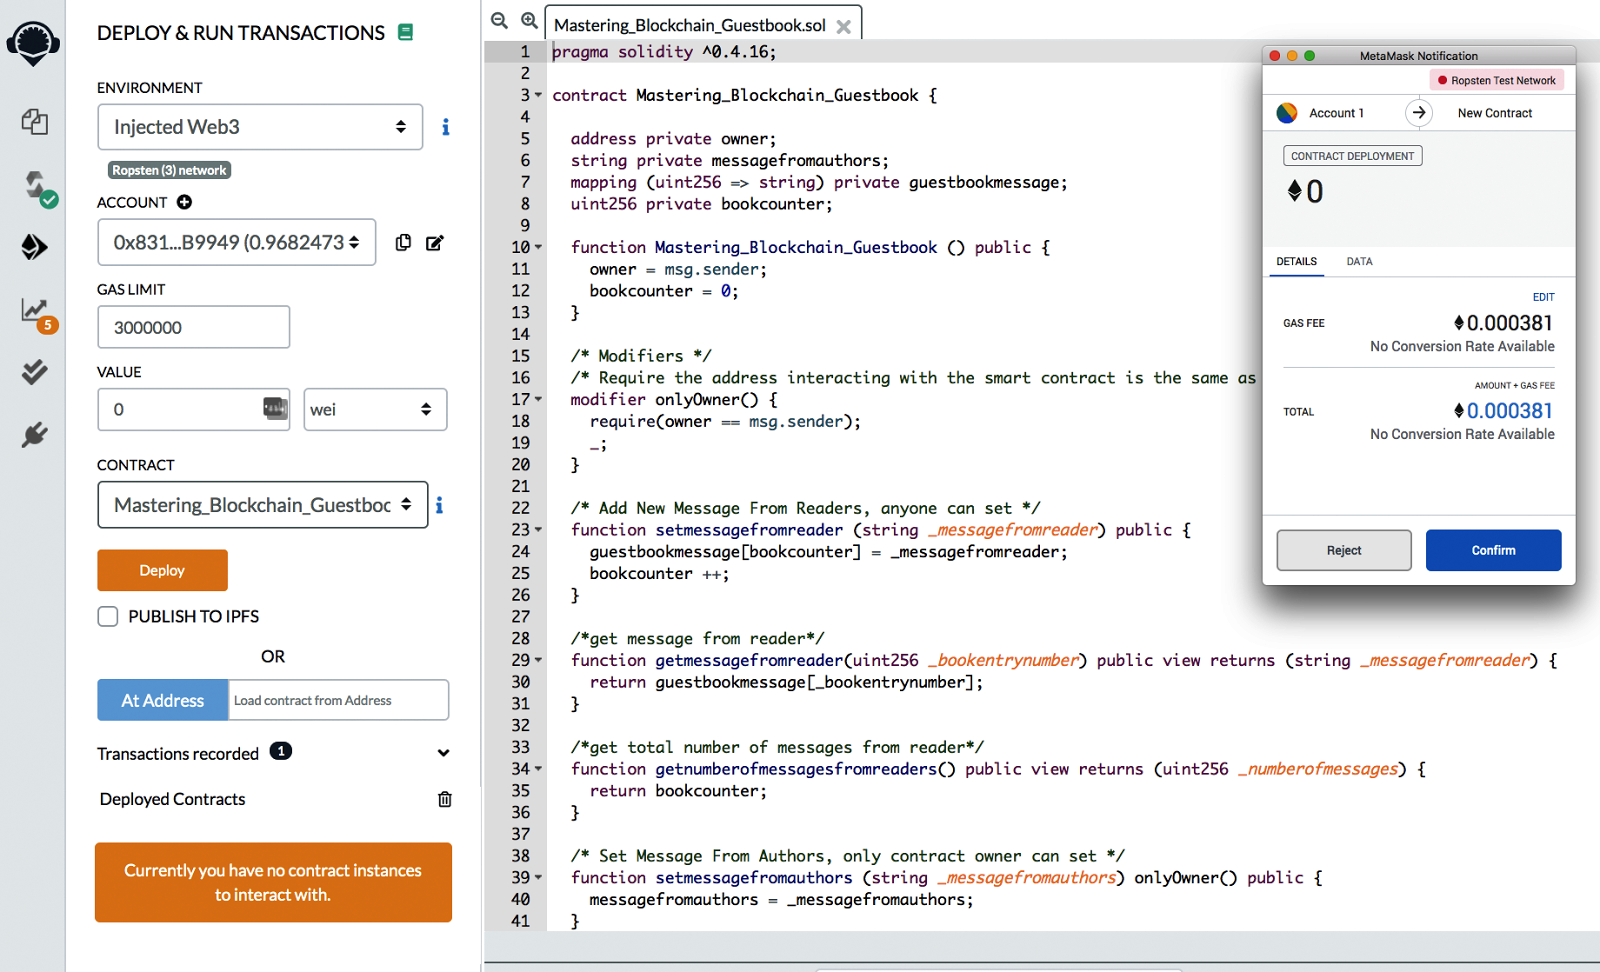This screenshot has height=972, width=1600.
Task: Enable the PUBLISH TO IPFS checkbox
Action: coord(108,617)
